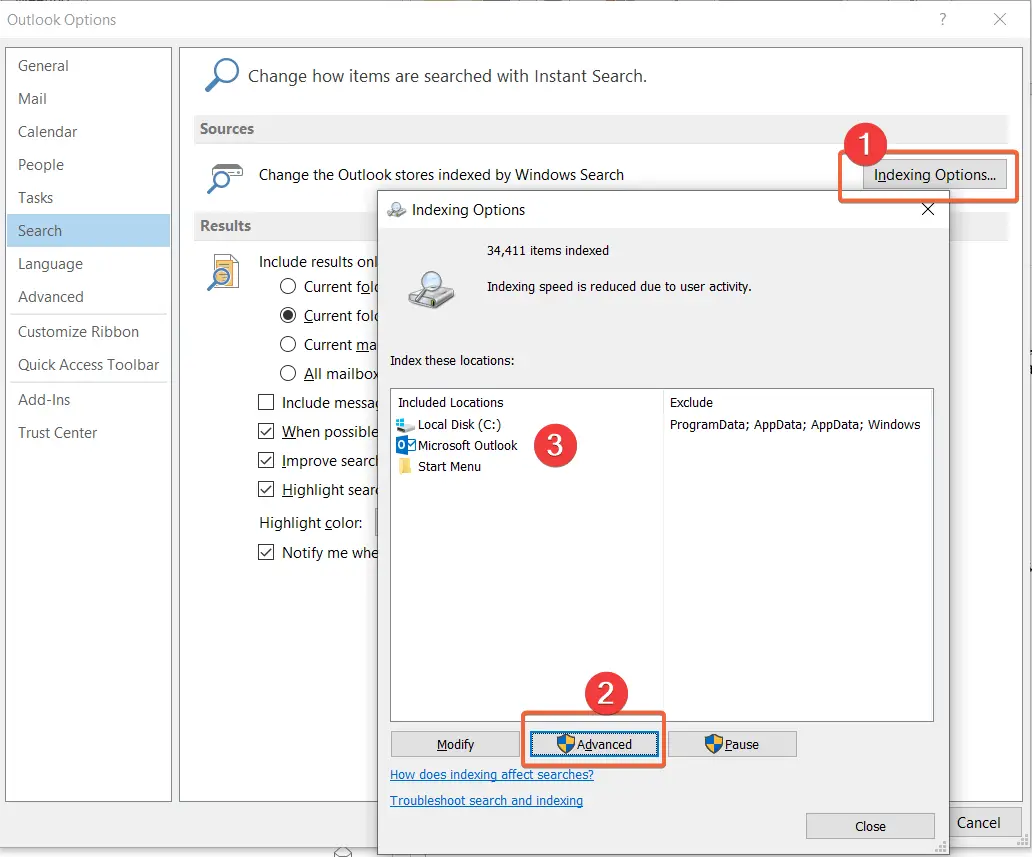The width and height of the screenshot is (1032, 857).
Task: Click the Indexing Options title bar icon
Action: click(397, 210)
